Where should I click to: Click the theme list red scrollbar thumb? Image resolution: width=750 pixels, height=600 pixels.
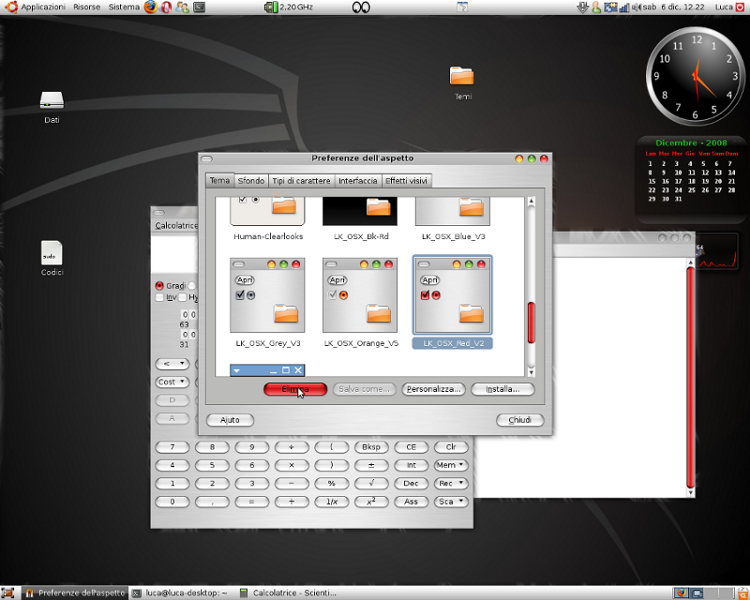click(531, 322)
